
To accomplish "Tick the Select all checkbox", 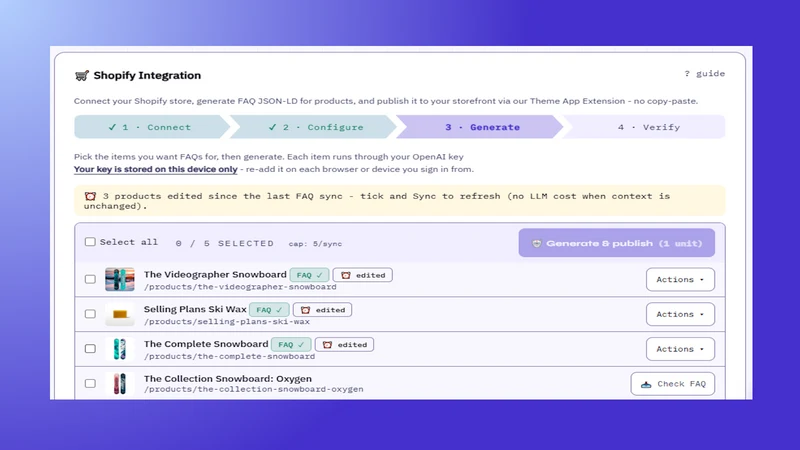I will (x=90, y=242).
